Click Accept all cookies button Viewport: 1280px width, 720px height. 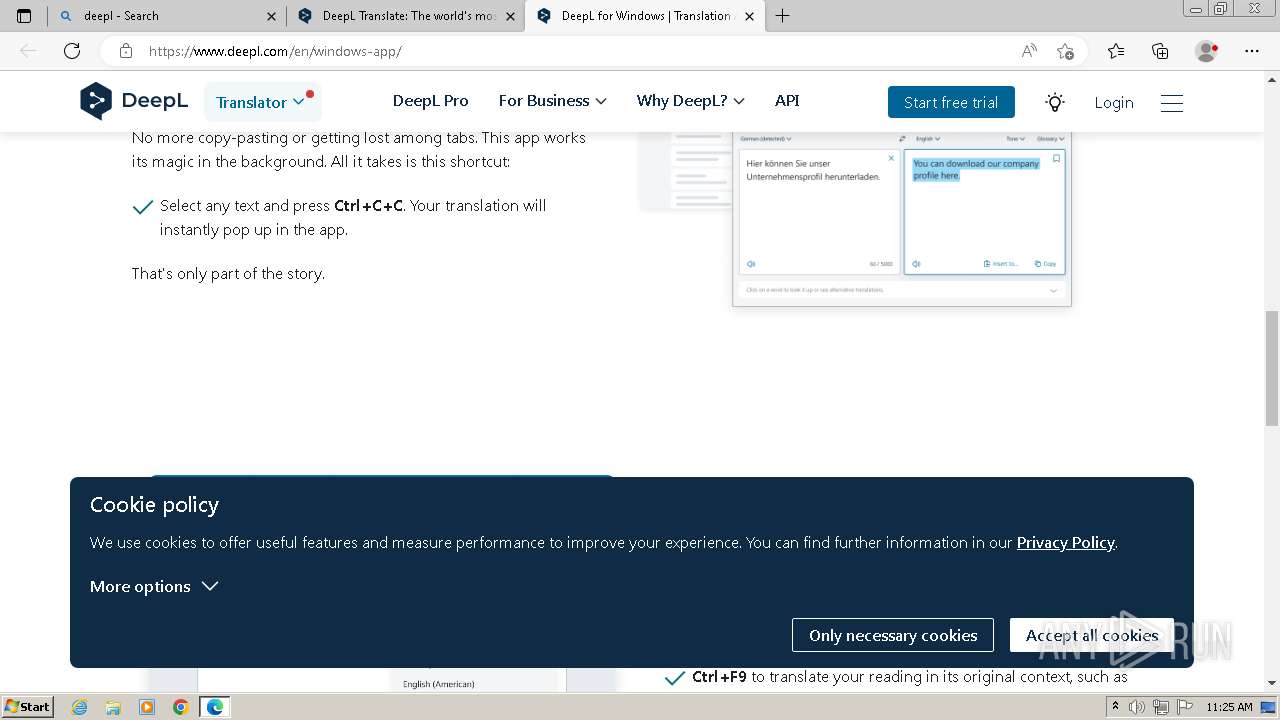click(x=1092, y=635)
